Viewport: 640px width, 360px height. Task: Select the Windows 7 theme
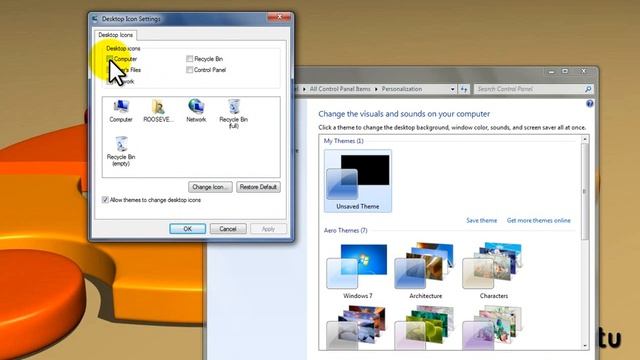[x=358, y=271]
